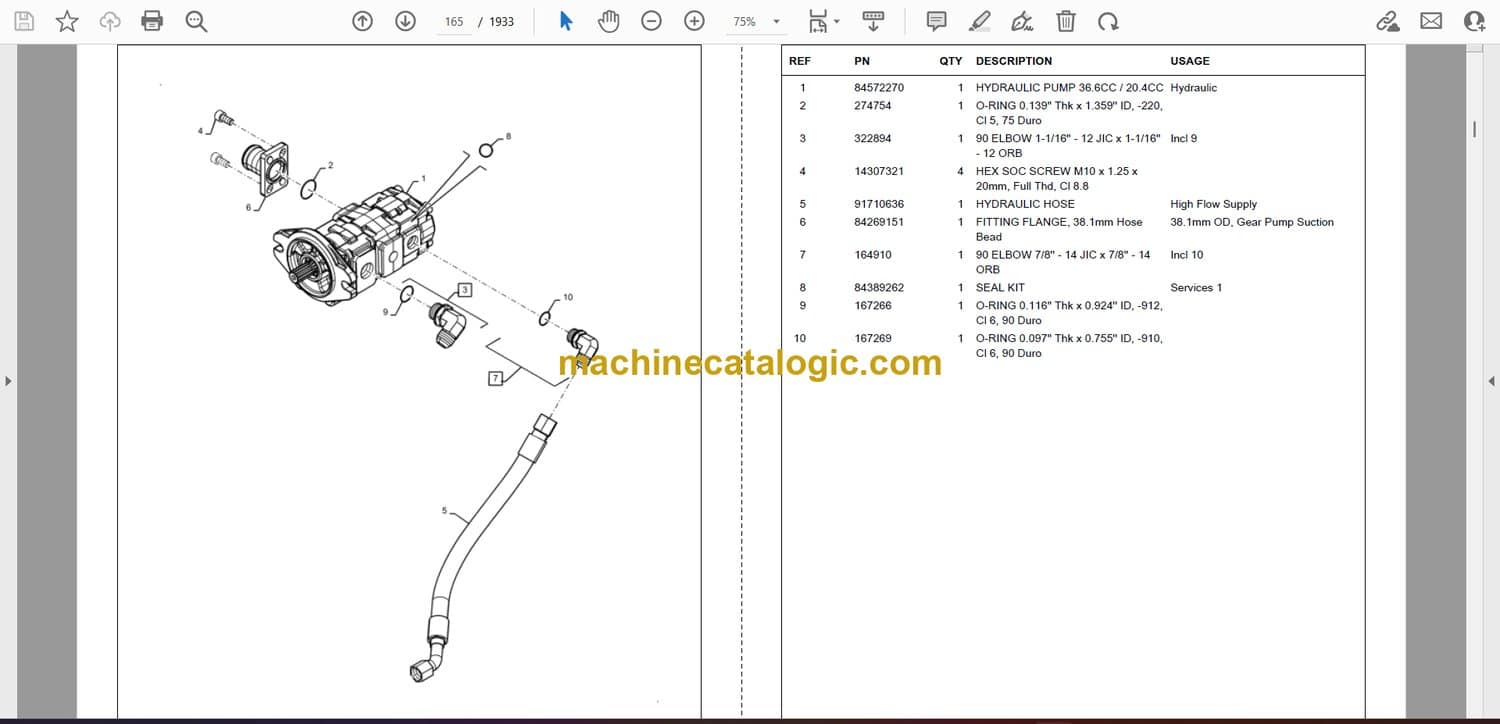Viewport: 1500px width, 724px height.
Task: Click the QTY column header
Action: (951, 61)
